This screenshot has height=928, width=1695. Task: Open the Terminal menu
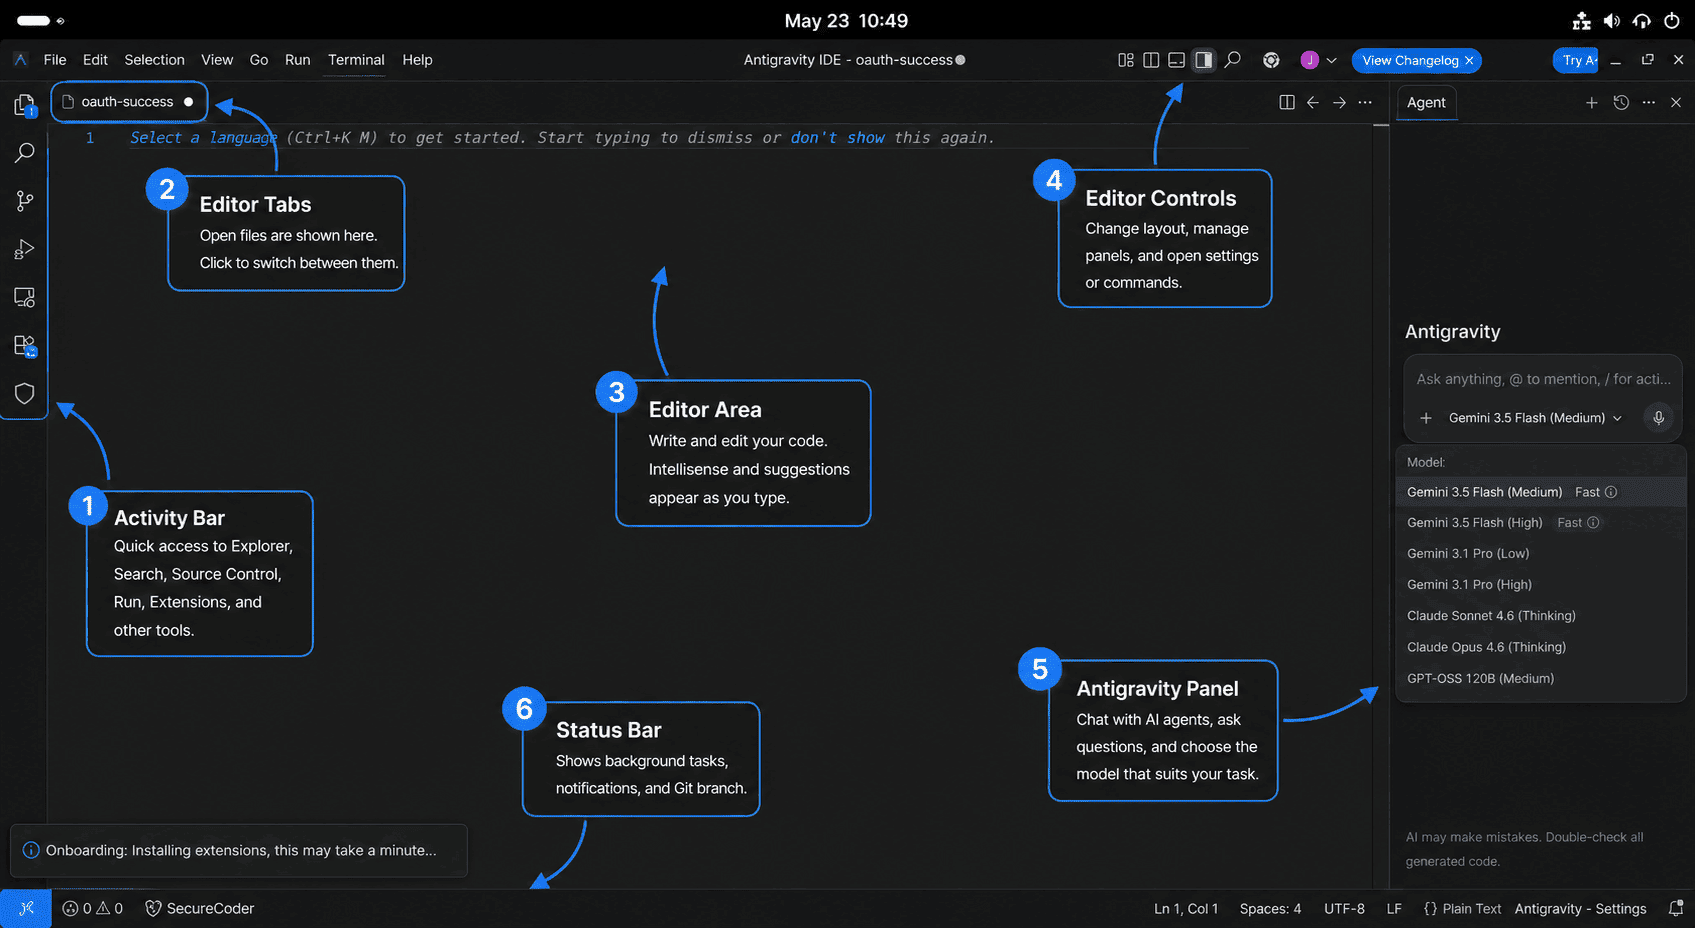click(356, 60)
